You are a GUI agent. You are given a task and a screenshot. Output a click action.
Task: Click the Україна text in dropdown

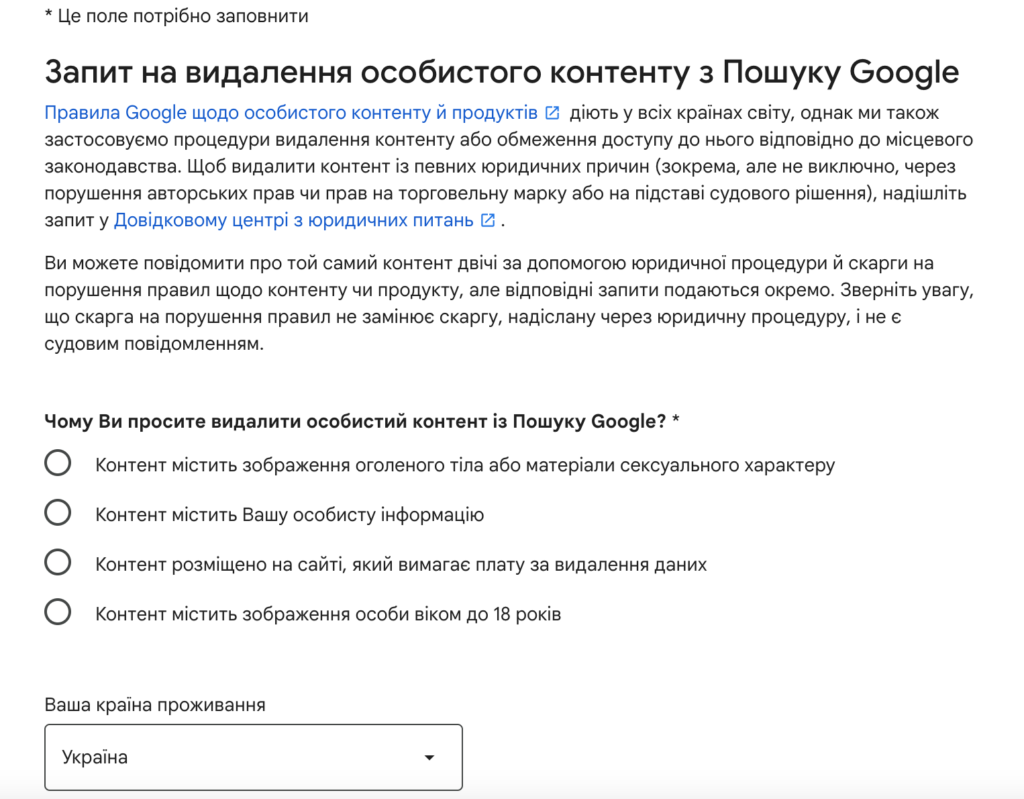click(95, 757)
